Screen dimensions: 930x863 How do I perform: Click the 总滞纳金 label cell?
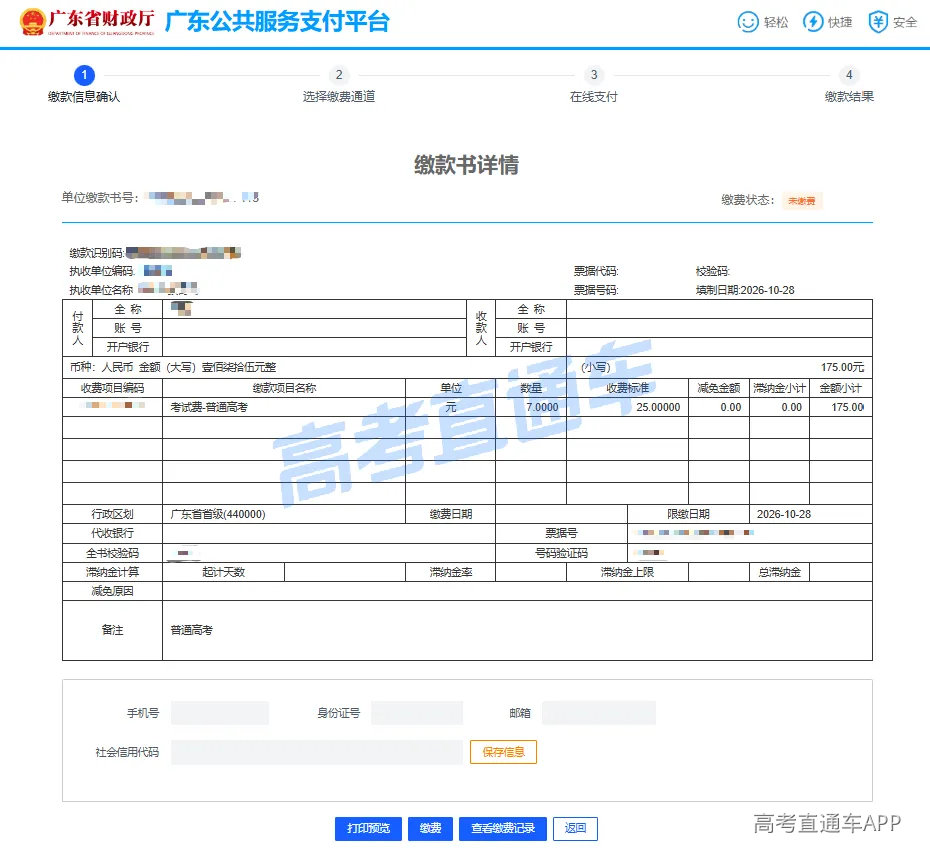tap(779, 572)
